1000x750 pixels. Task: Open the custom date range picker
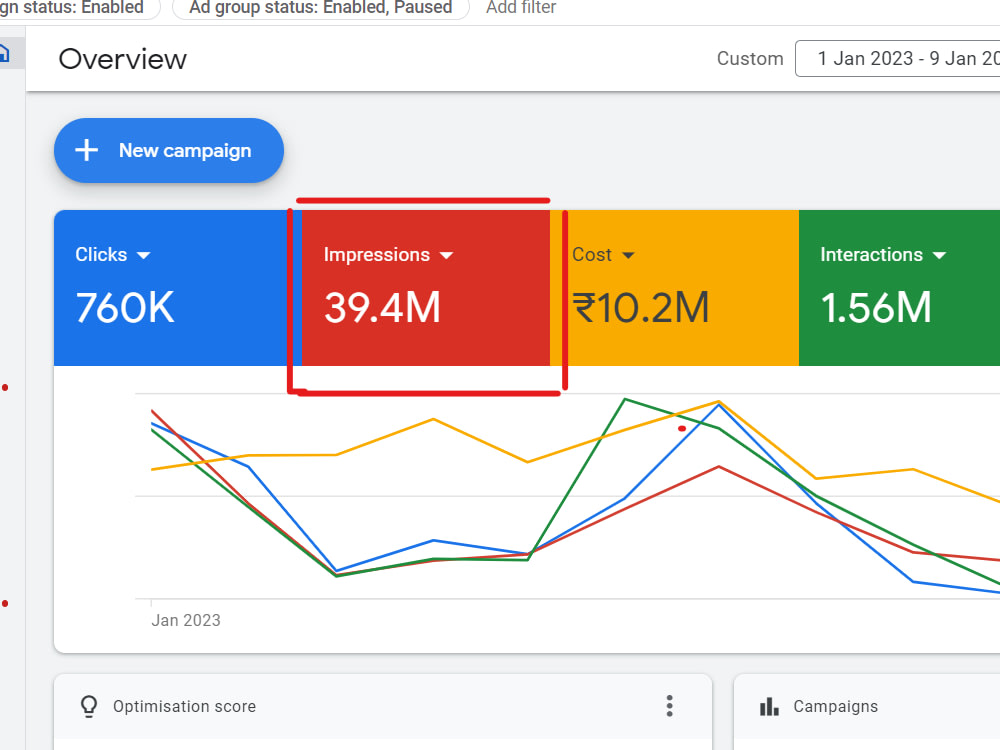coord(897,59)
